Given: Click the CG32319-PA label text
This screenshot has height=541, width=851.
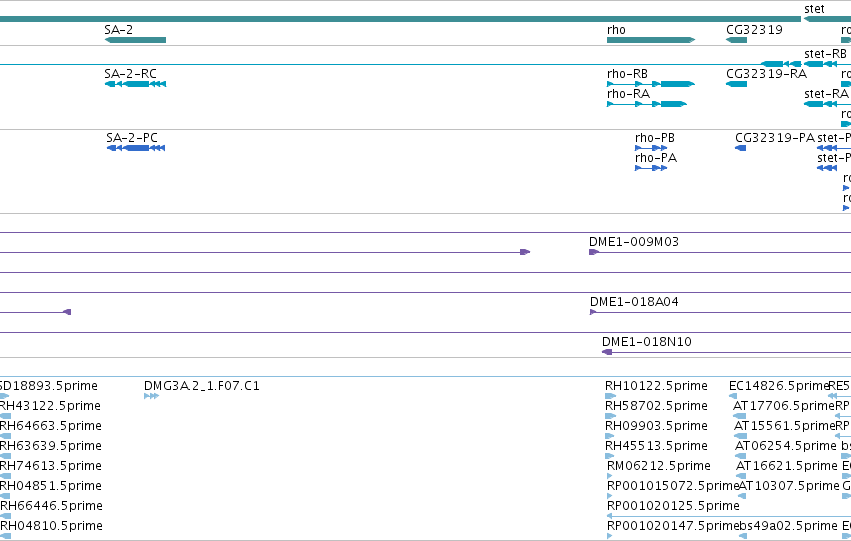Looking at the screenshot, I should coord(775,138).
